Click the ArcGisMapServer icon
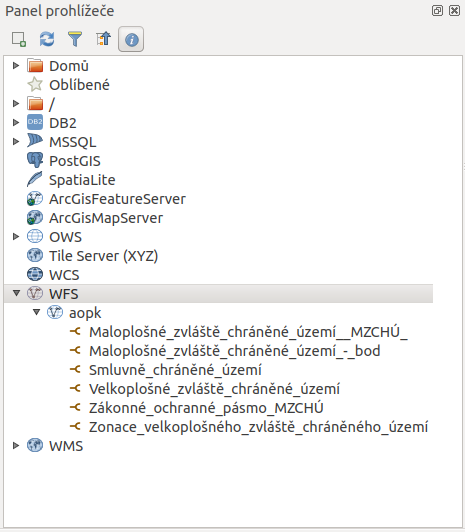The width and height of the screenshot is (465, 532). [35, 217]
